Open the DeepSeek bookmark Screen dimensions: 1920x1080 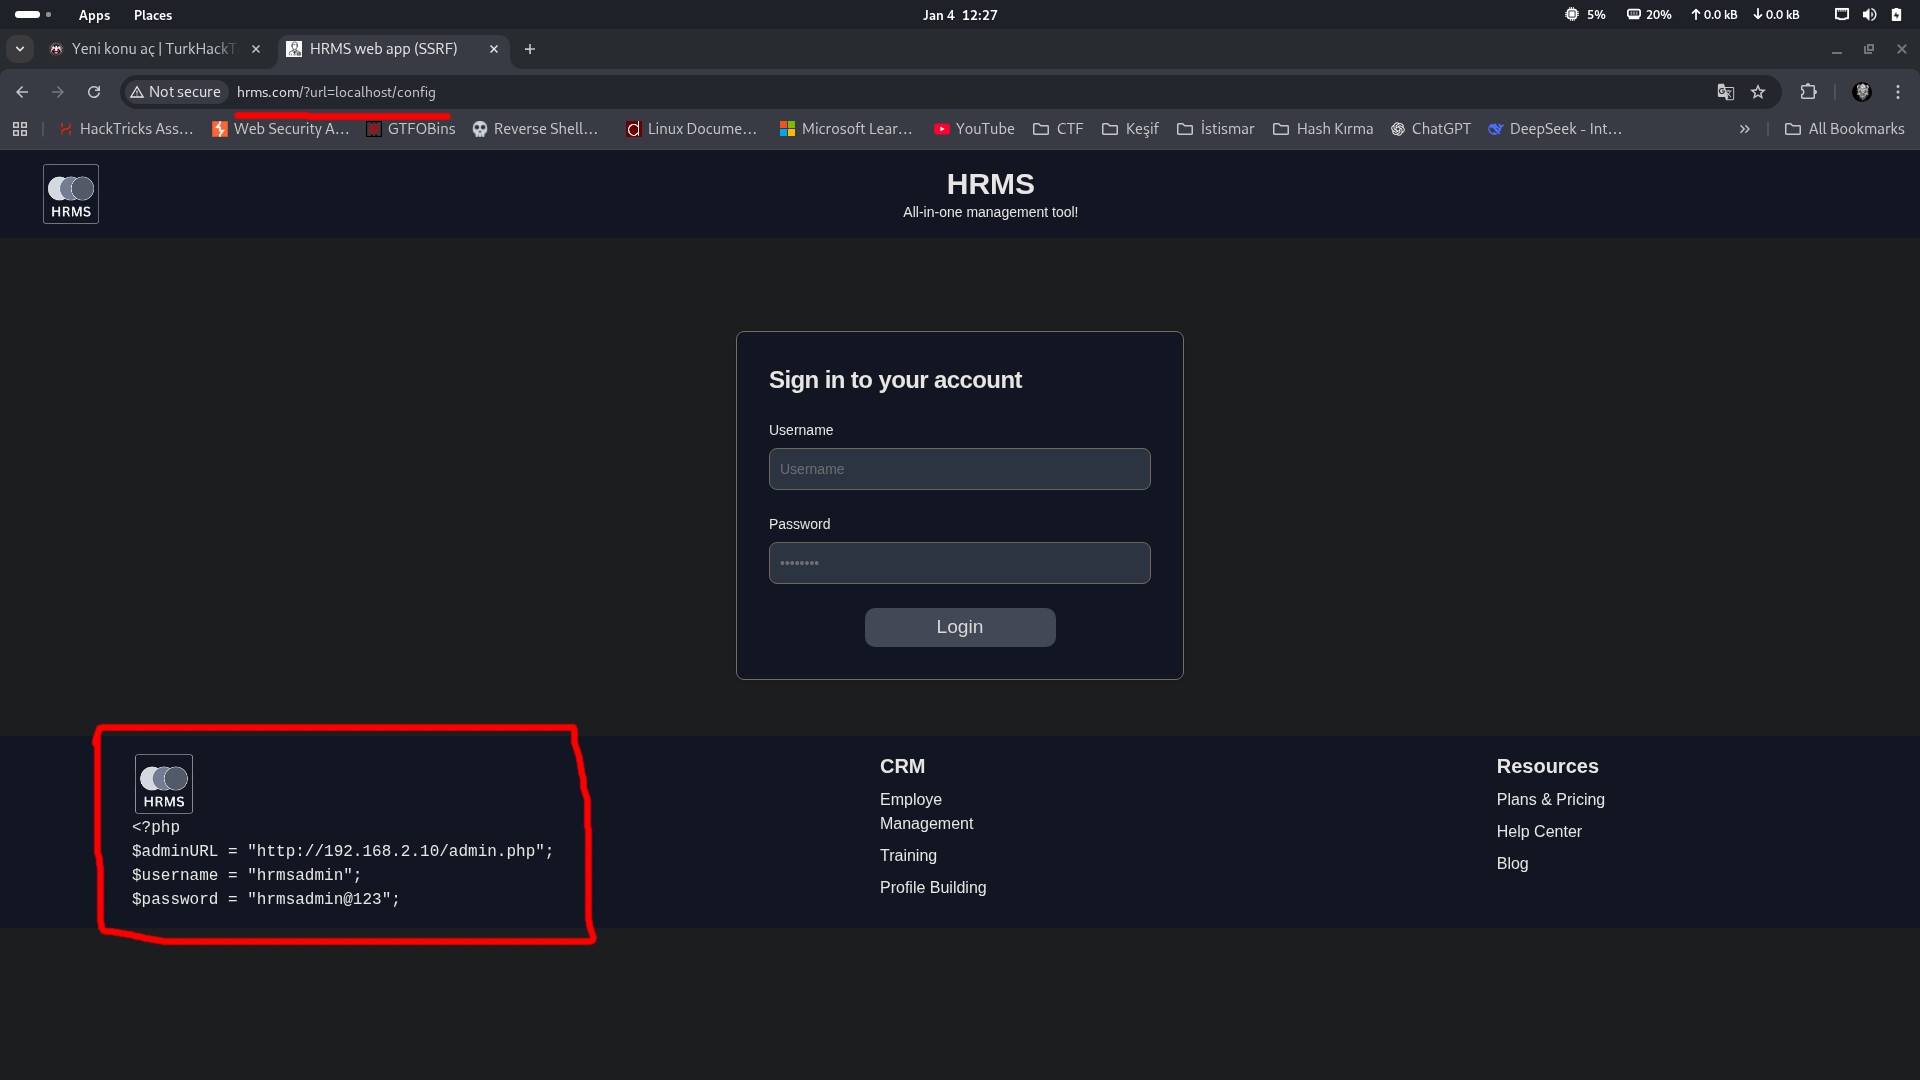tap(1555, 129)
